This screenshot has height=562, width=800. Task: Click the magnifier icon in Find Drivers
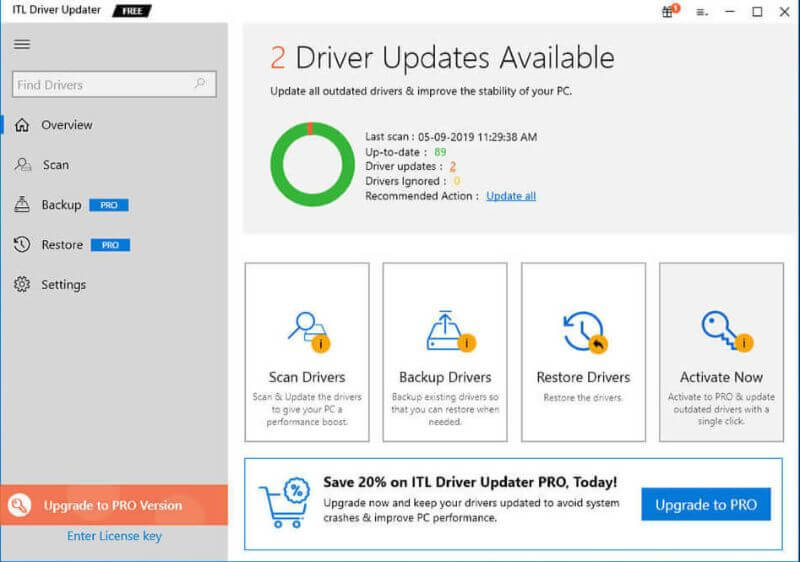200,83
